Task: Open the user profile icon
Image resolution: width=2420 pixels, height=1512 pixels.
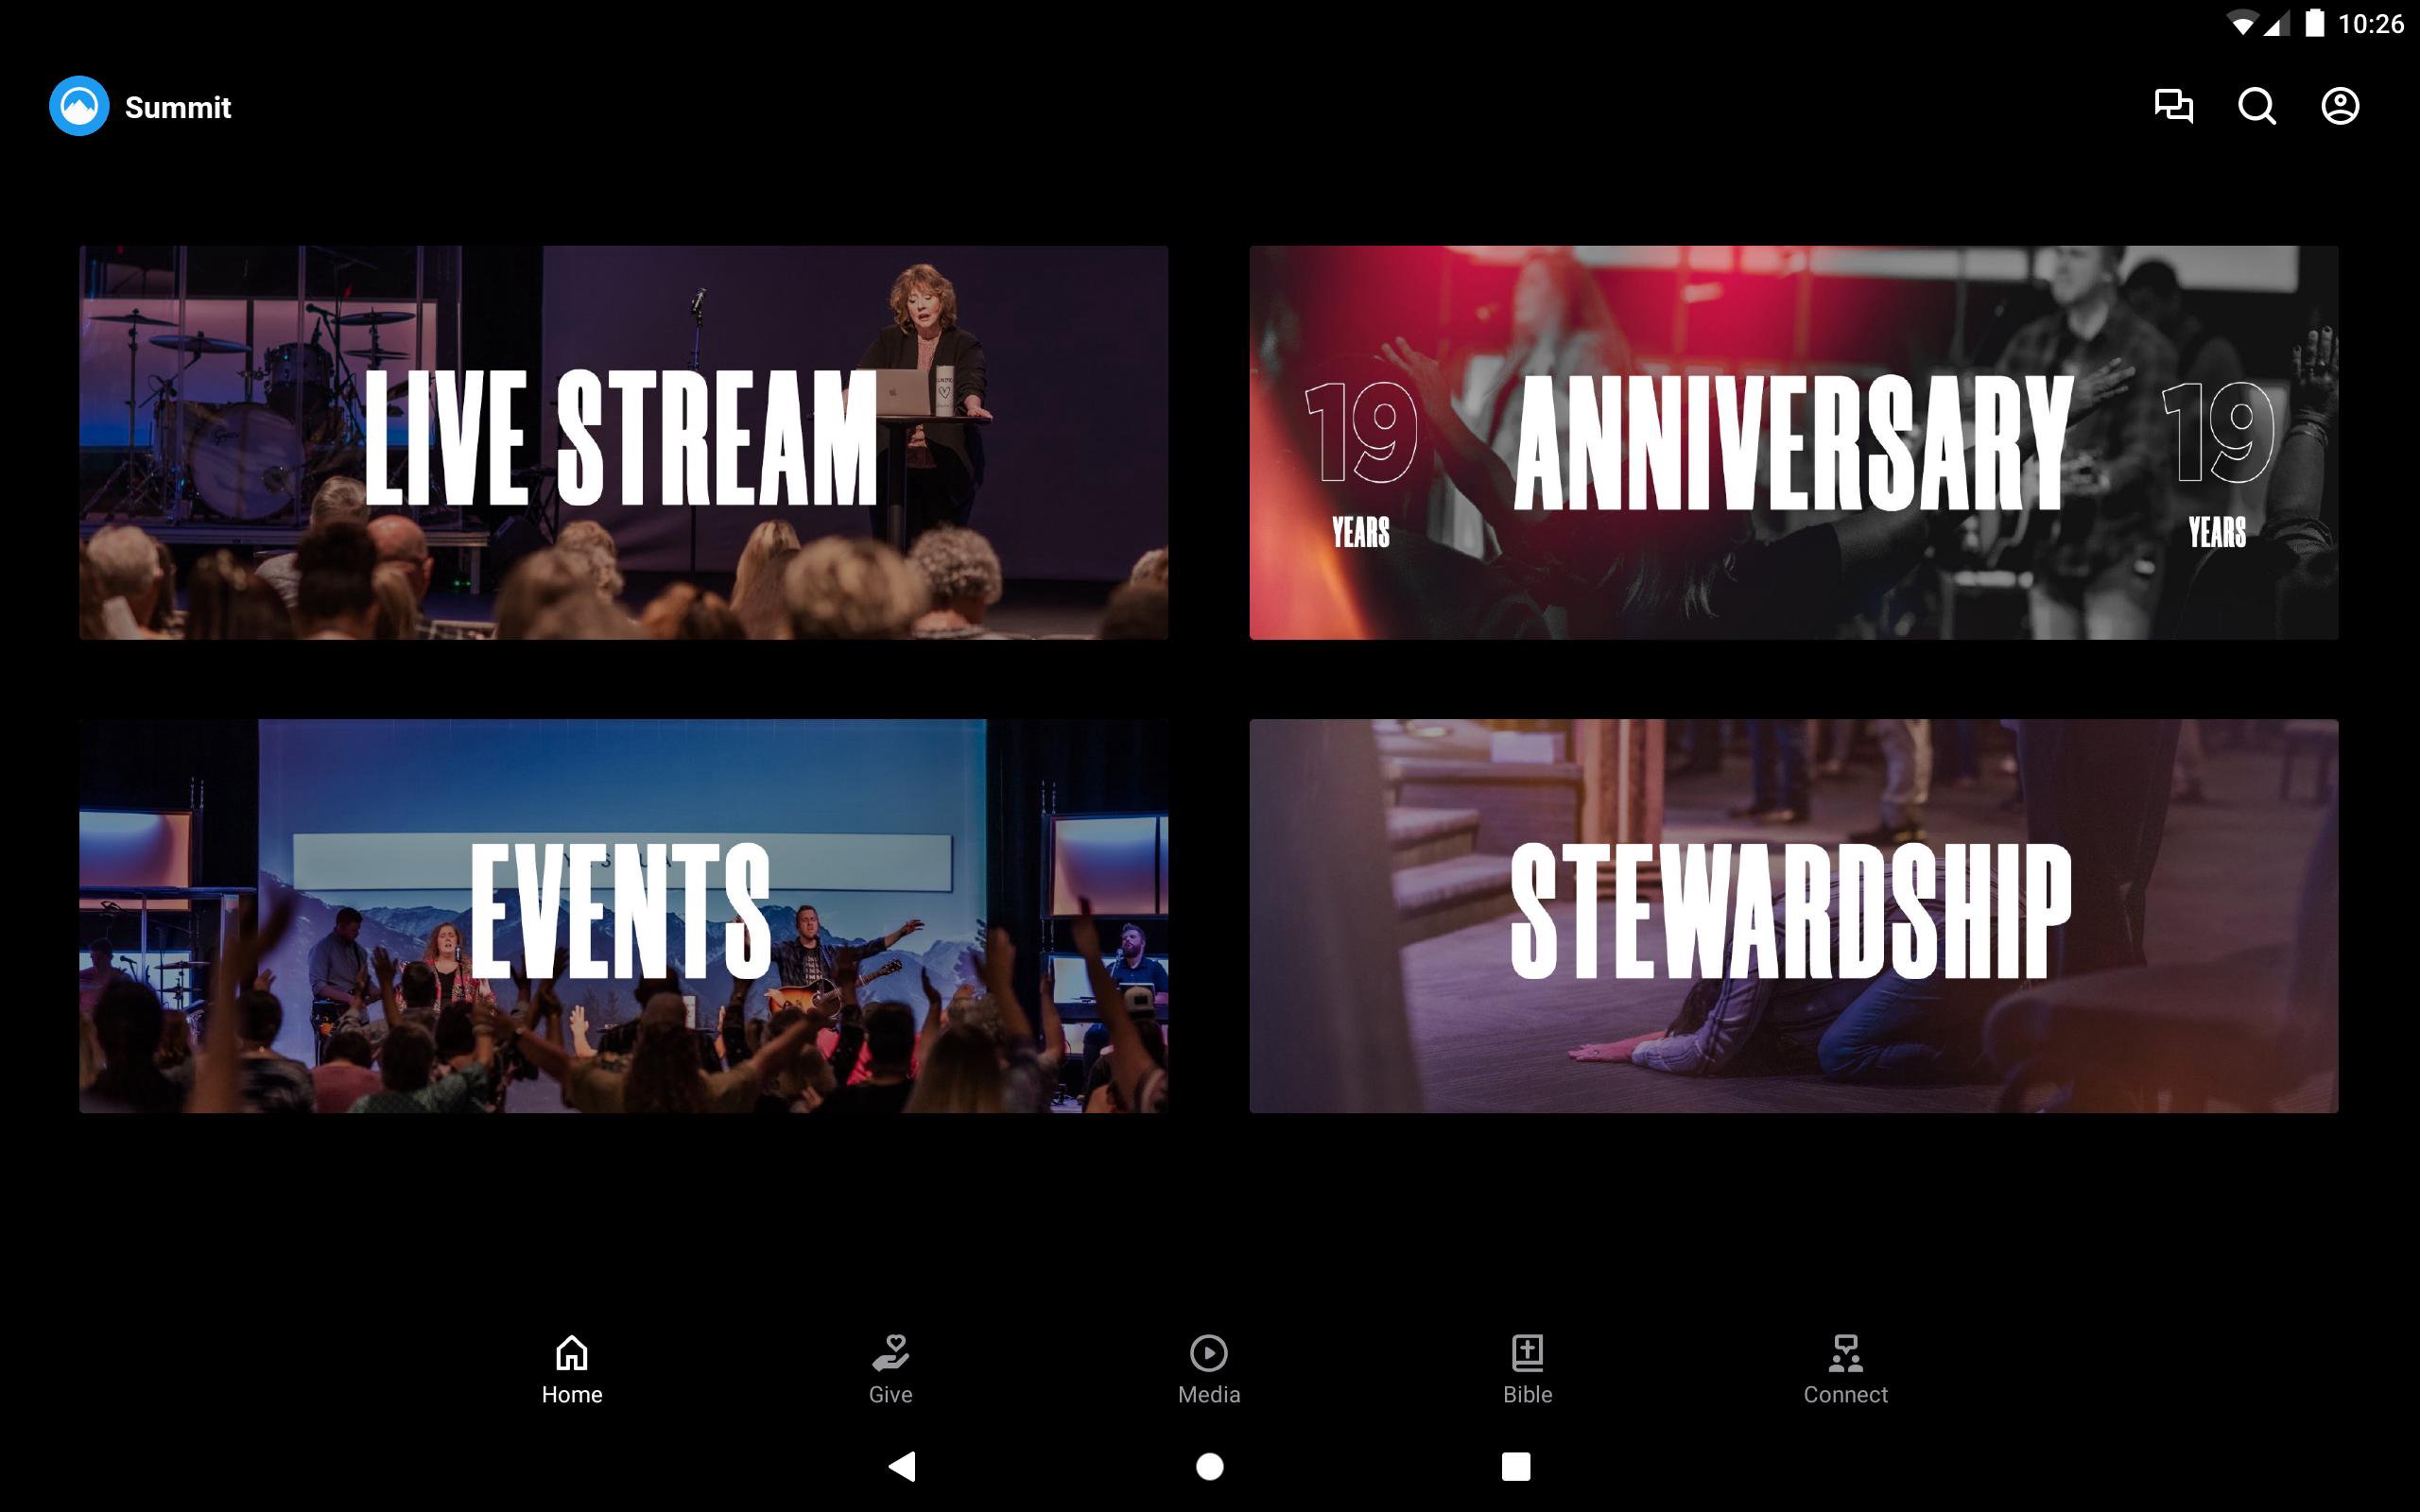Action: (2339, 106)
